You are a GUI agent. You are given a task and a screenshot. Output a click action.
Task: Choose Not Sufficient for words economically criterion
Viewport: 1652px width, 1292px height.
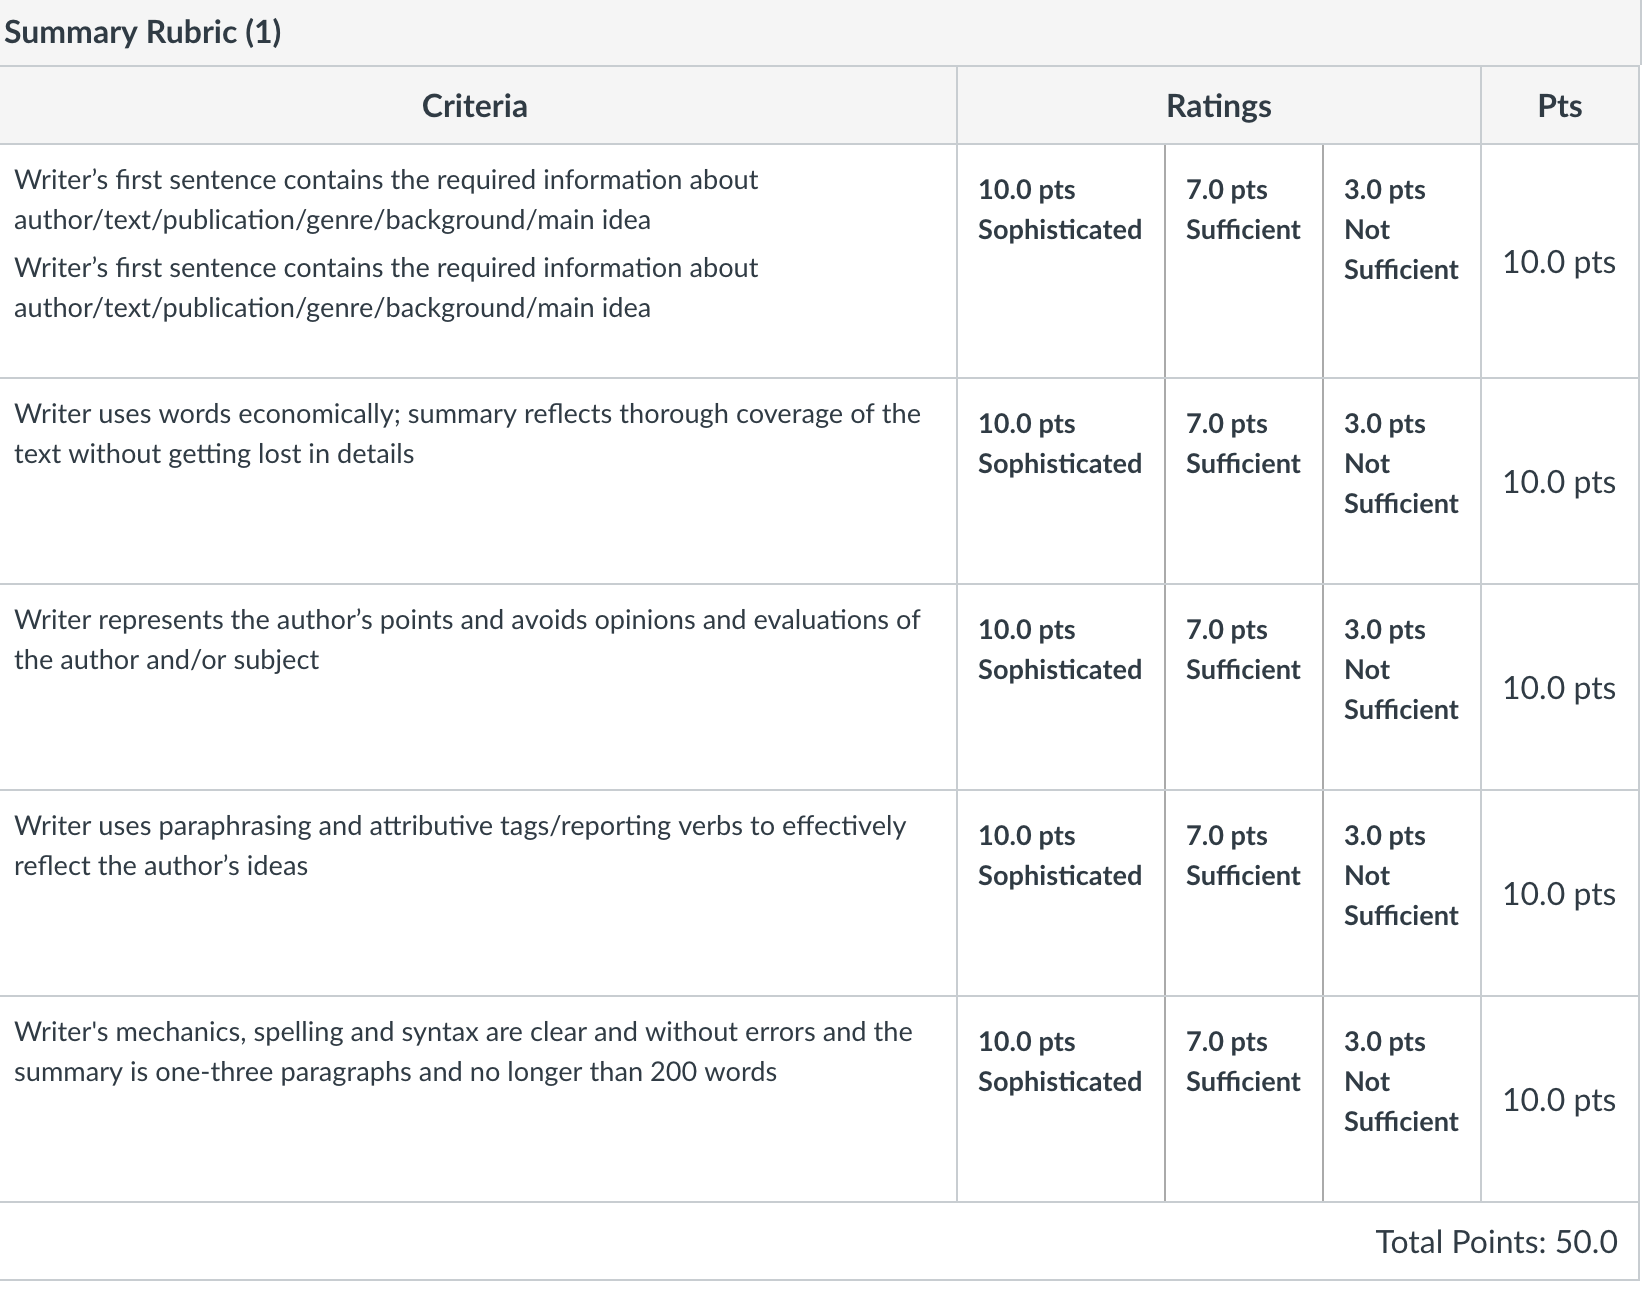click(x=1401, y=481)
